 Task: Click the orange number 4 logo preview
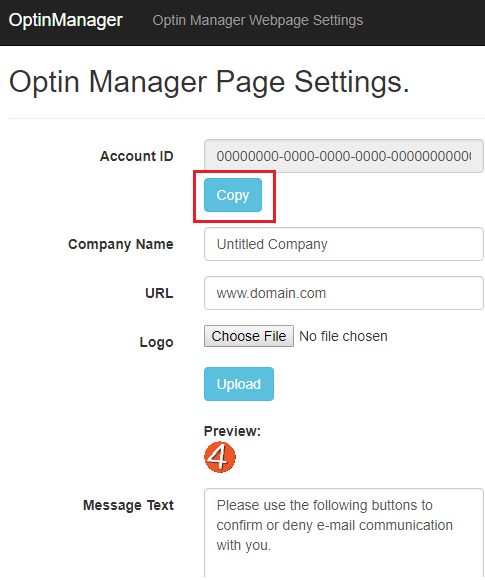pos(220,457)
